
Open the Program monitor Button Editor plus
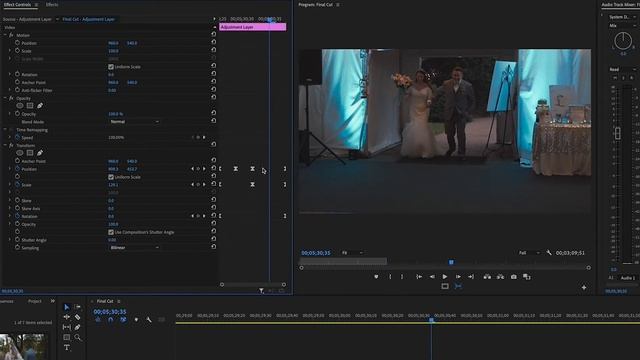tap(584, 287)
